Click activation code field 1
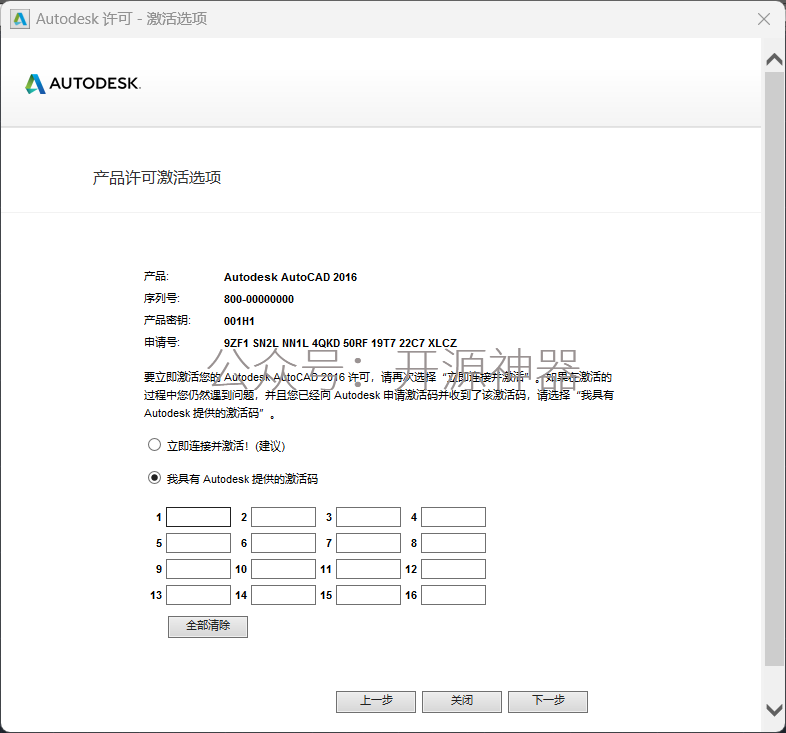786x733 pixels. 199,517
